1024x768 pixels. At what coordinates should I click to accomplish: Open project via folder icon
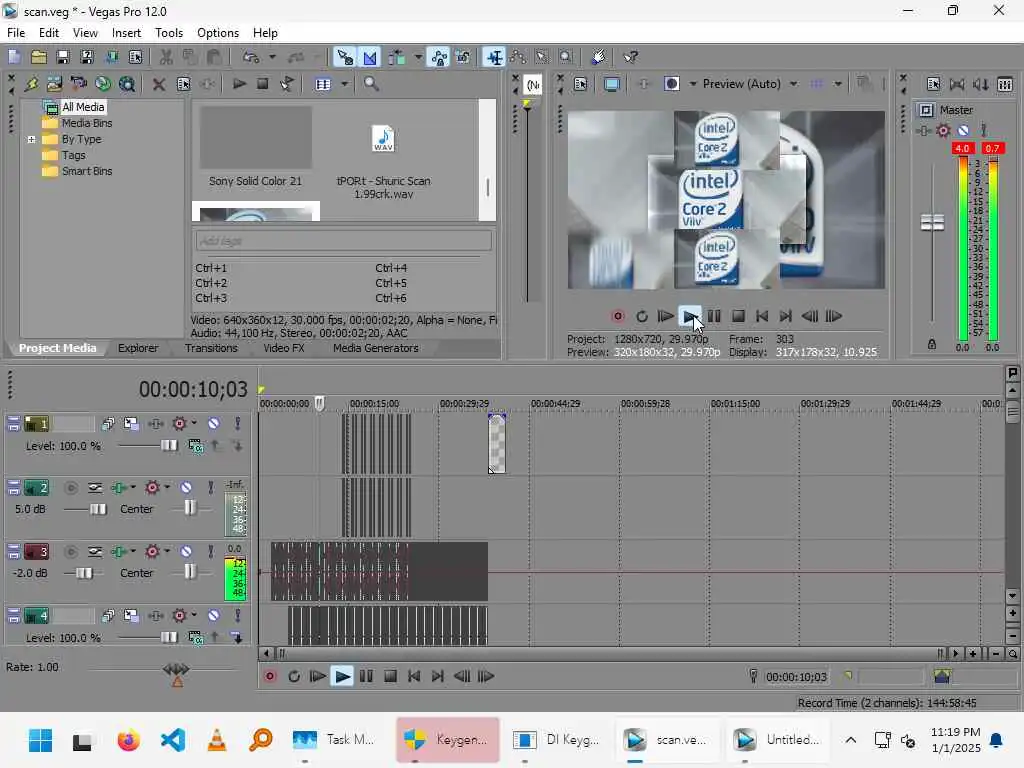pyautogui.click(x=39, y=57)
